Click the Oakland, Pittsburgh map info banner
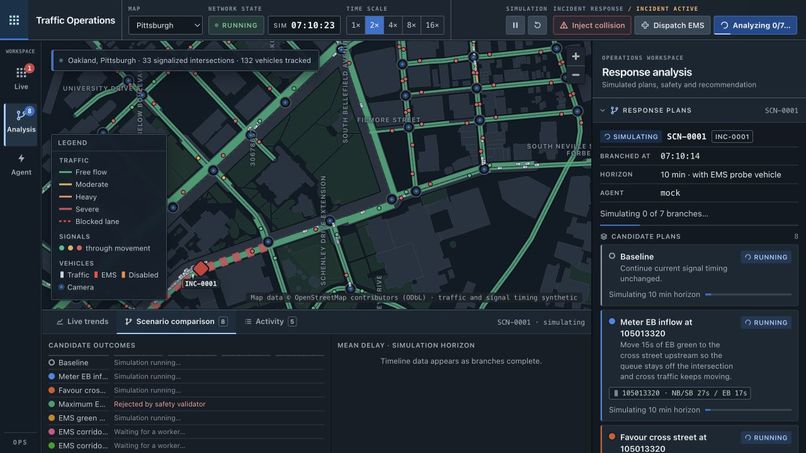Image resolution: width=806 pixels, height=453 pixels. [x=185, y=60]
